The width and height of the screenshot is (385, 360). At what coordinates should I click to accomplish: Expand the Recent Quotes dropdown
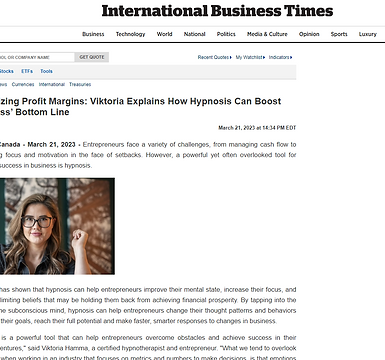(x=214, y=57)
